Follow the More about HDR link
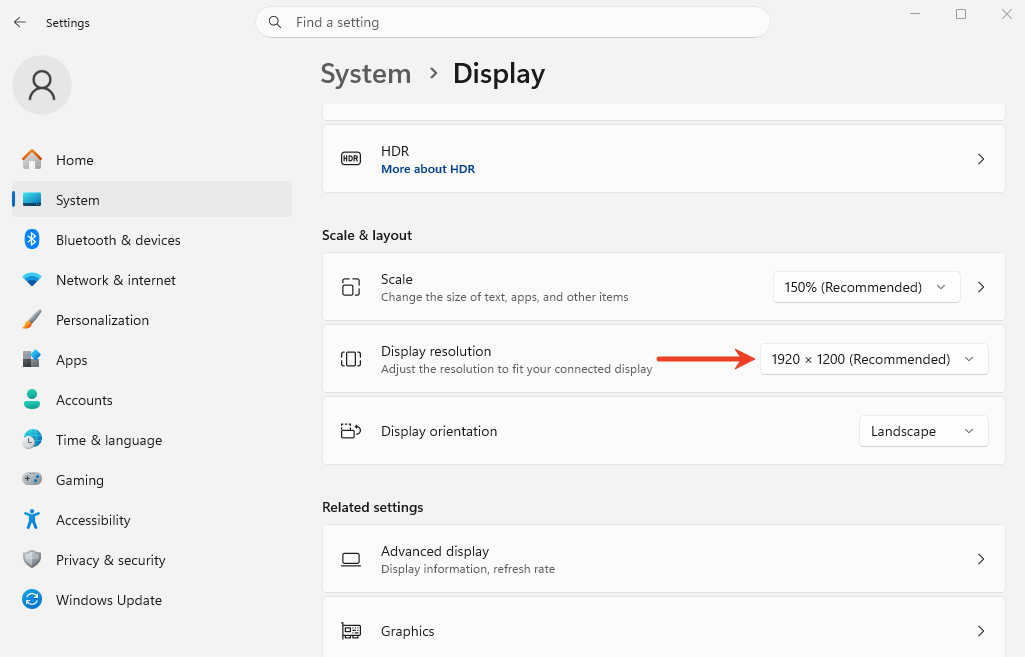 click(x=428, y=169)
